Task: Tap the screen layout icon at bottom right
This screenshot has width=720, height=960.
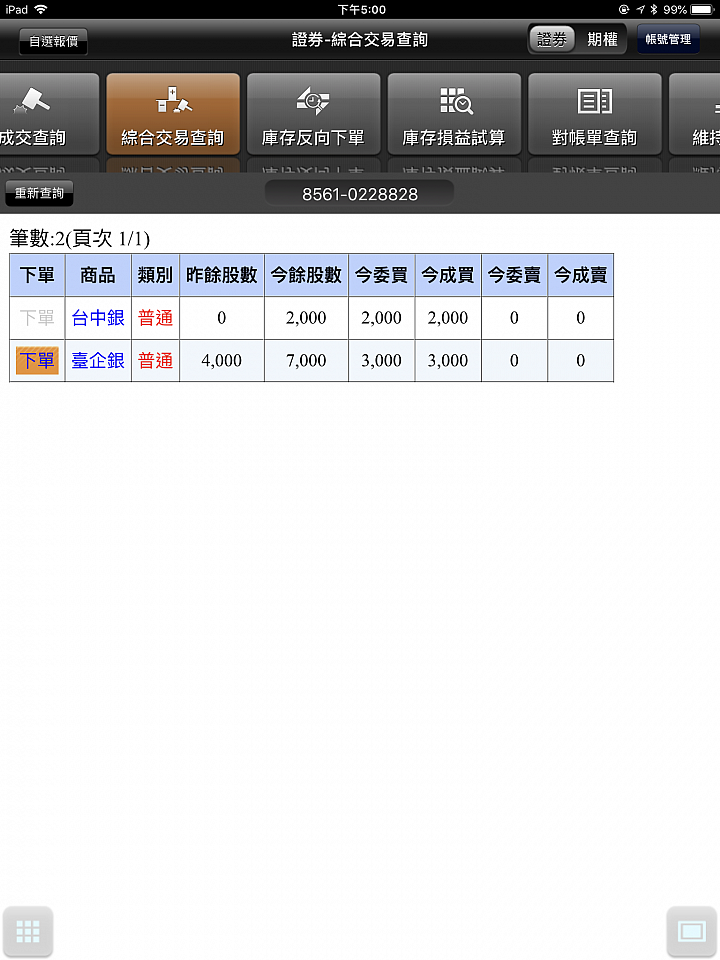Action: (692, 931)
